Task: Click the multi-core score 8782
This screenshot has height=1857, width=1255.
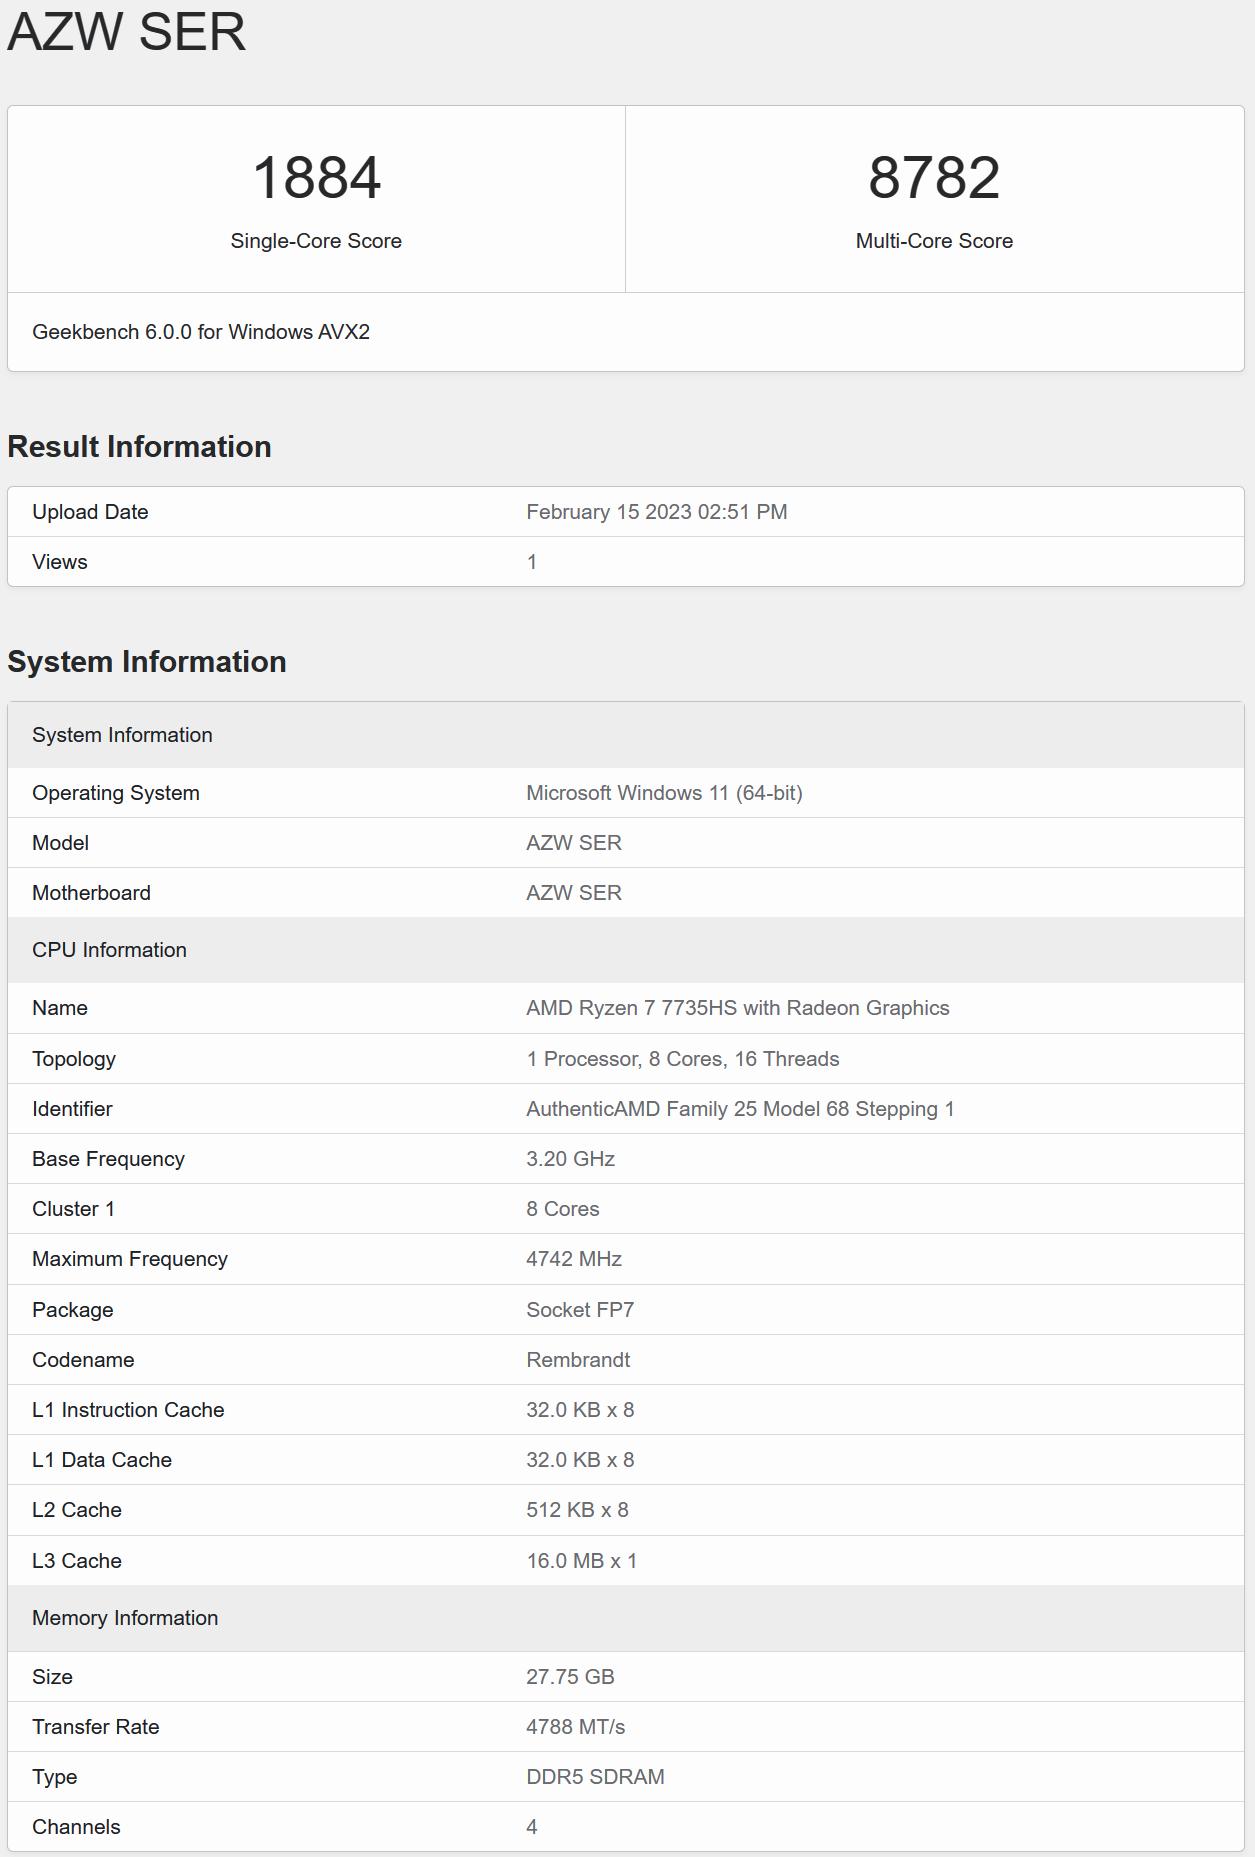Action: [934, 178]
